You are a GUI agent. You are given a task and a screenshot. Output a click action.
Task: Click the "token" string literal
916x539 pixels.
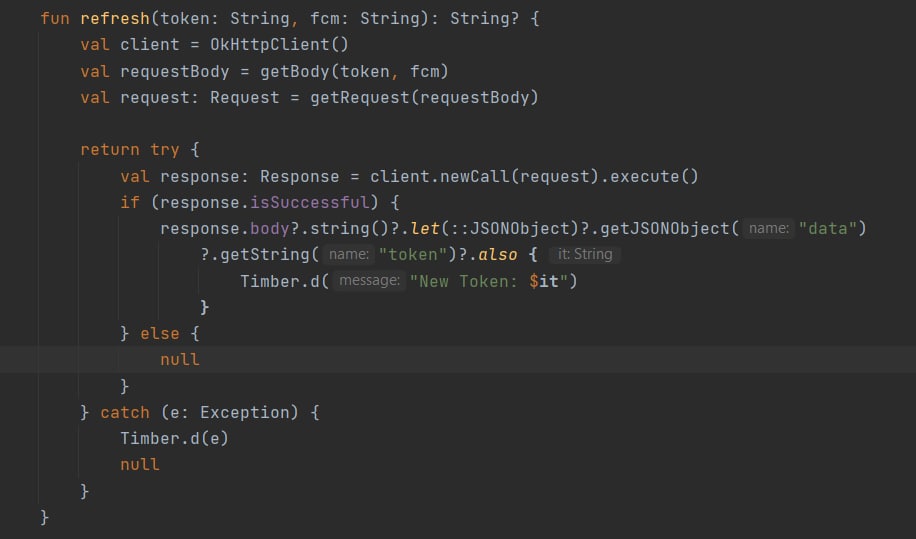pyautogui.click(x=414, y=255)
